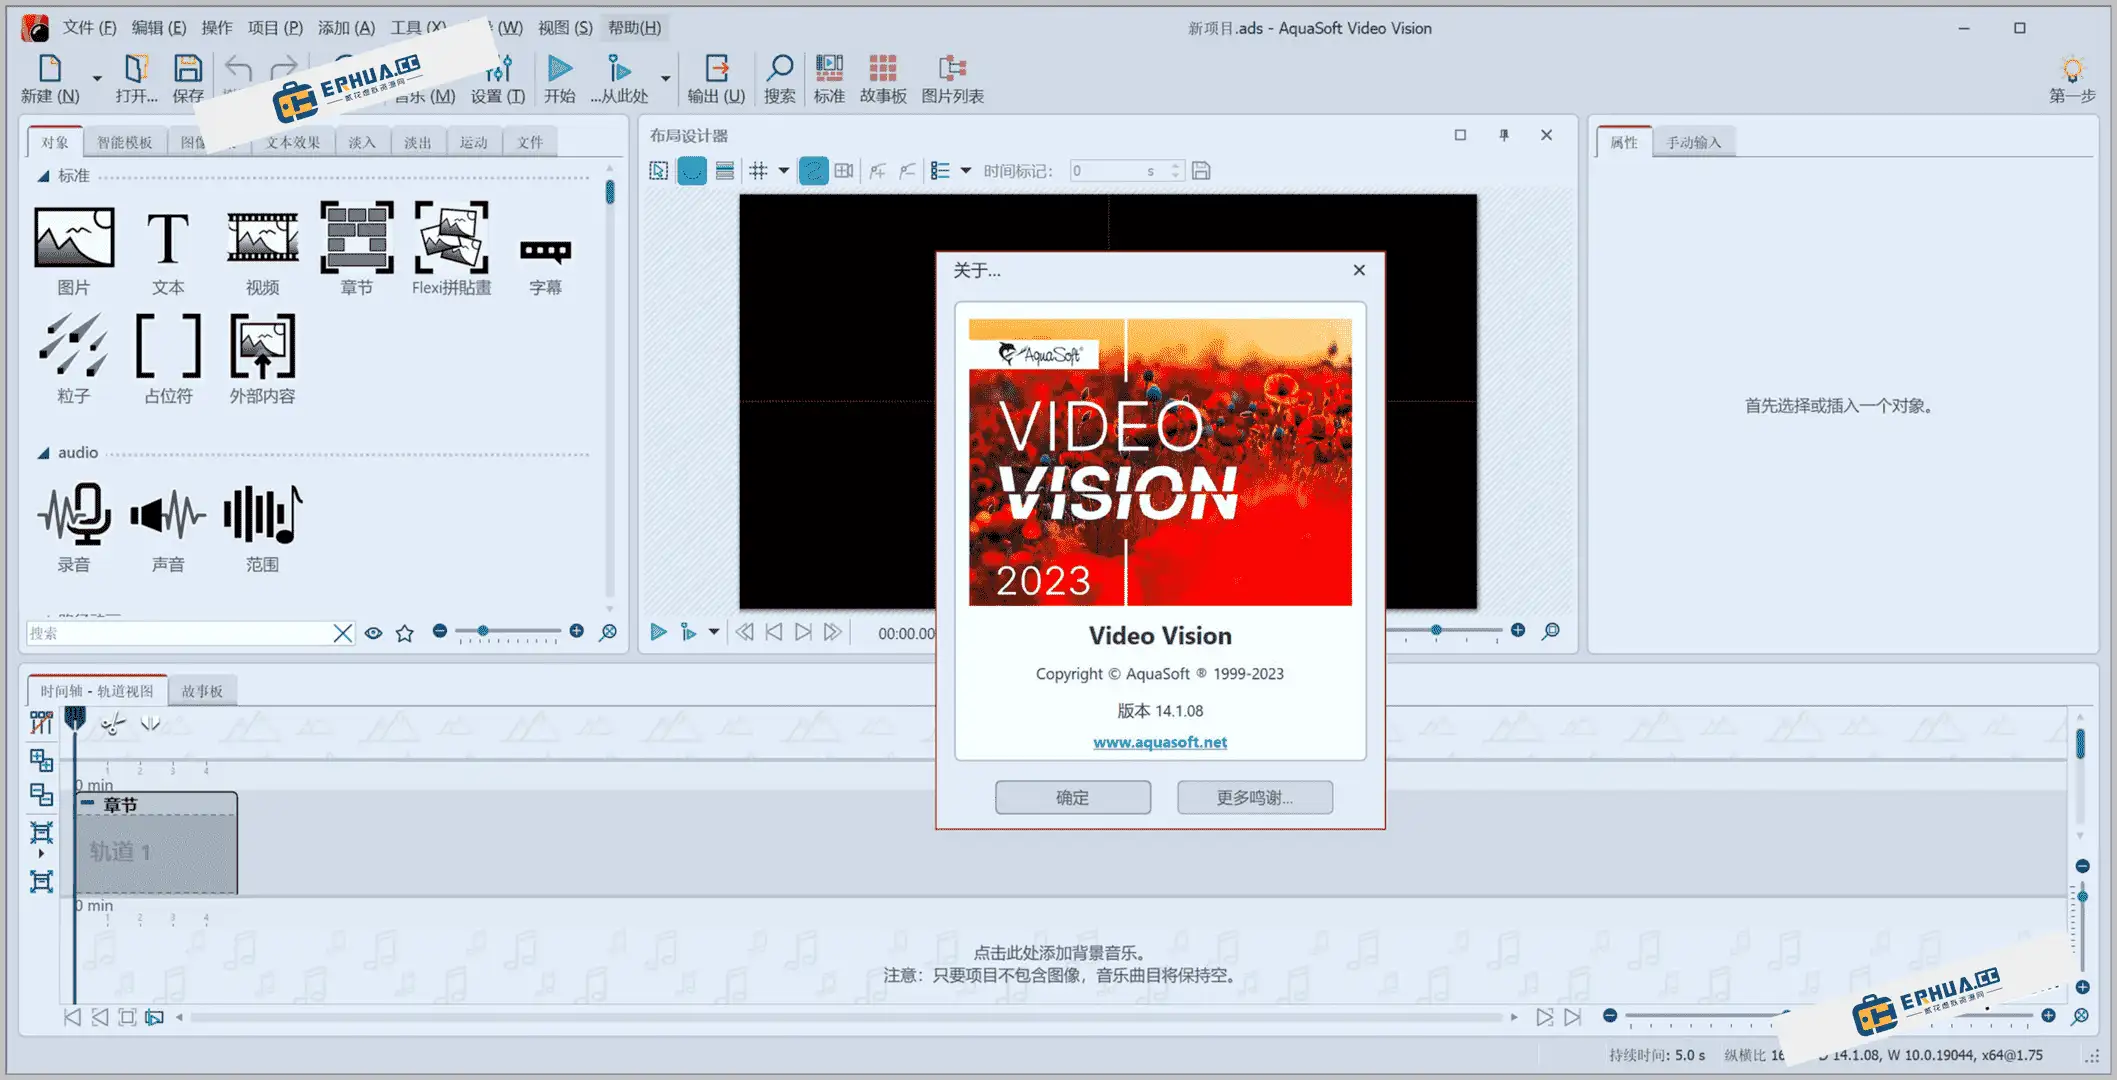Collapse the 标准 section in toolbox
This screenshot has width=2117, height=1080.
tap(44, 176)
